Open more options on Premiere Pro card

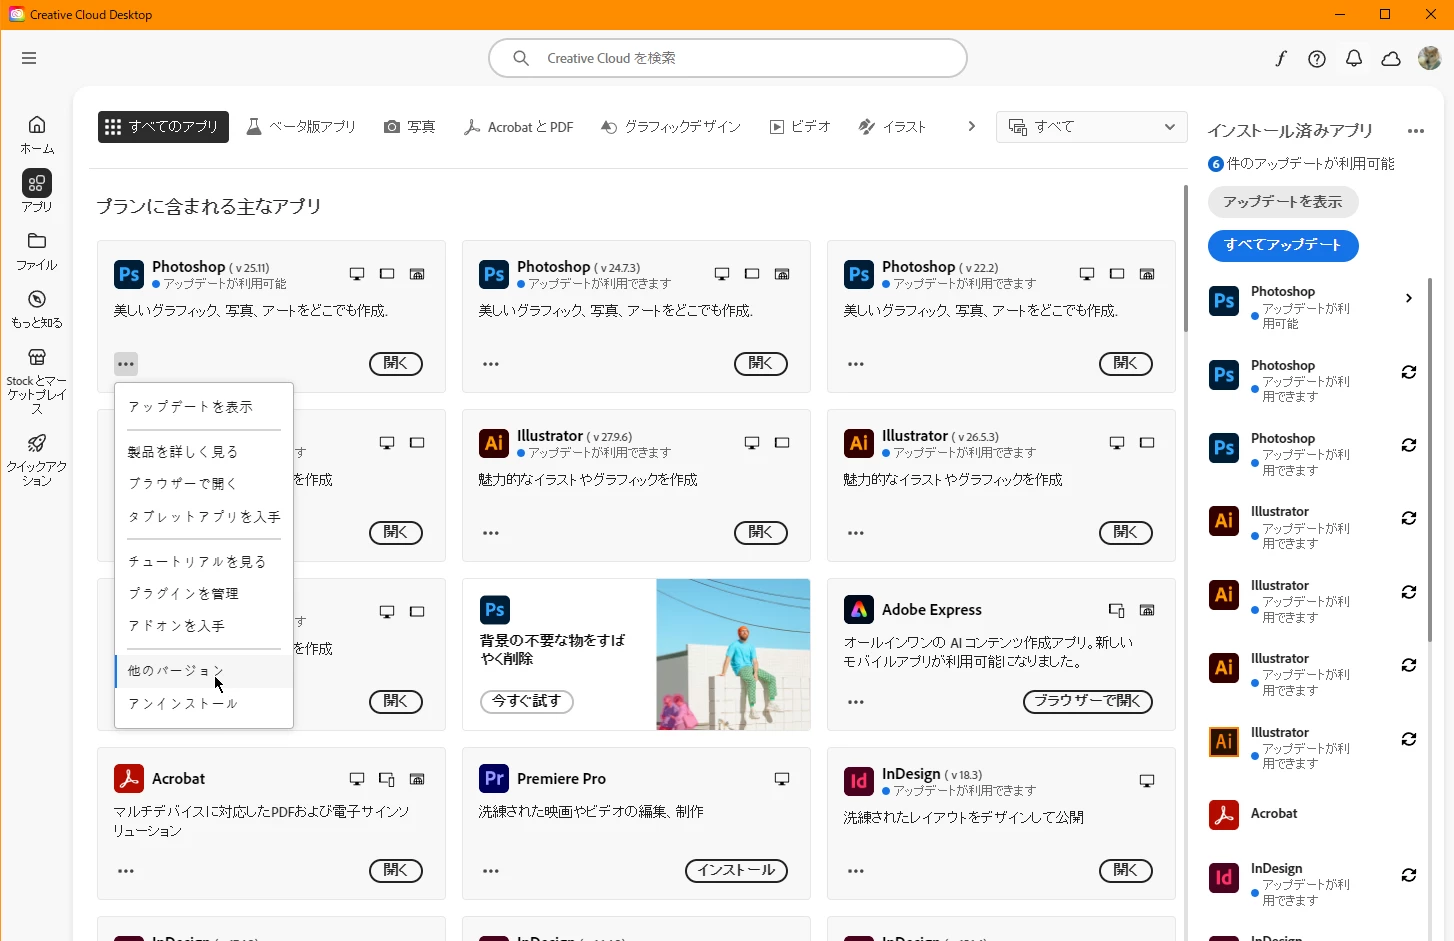coord(491,871)
